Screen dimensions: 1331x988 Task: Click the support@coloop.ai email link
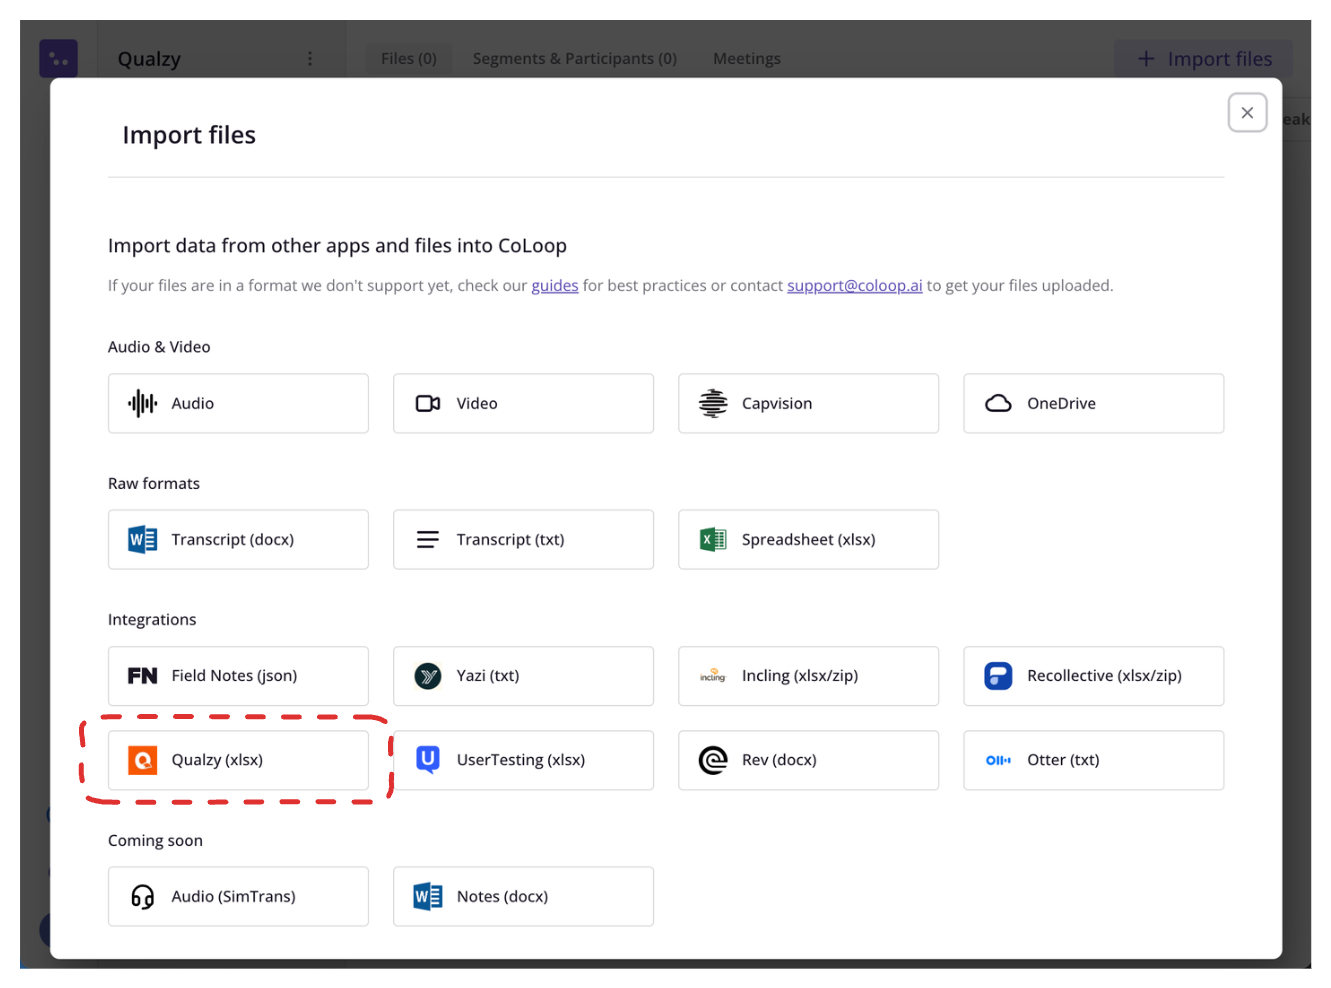click(855, 286)
